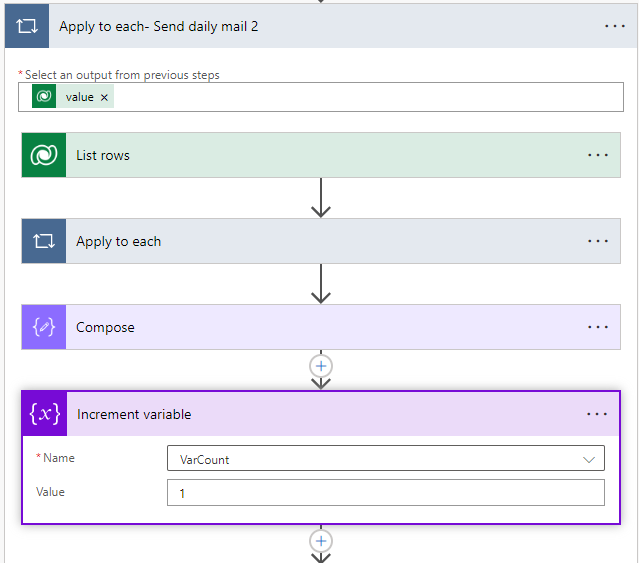This screenshot has width=639, height=563.
Task: Add a step via plus below Increment variable
Action: point(321,541)
